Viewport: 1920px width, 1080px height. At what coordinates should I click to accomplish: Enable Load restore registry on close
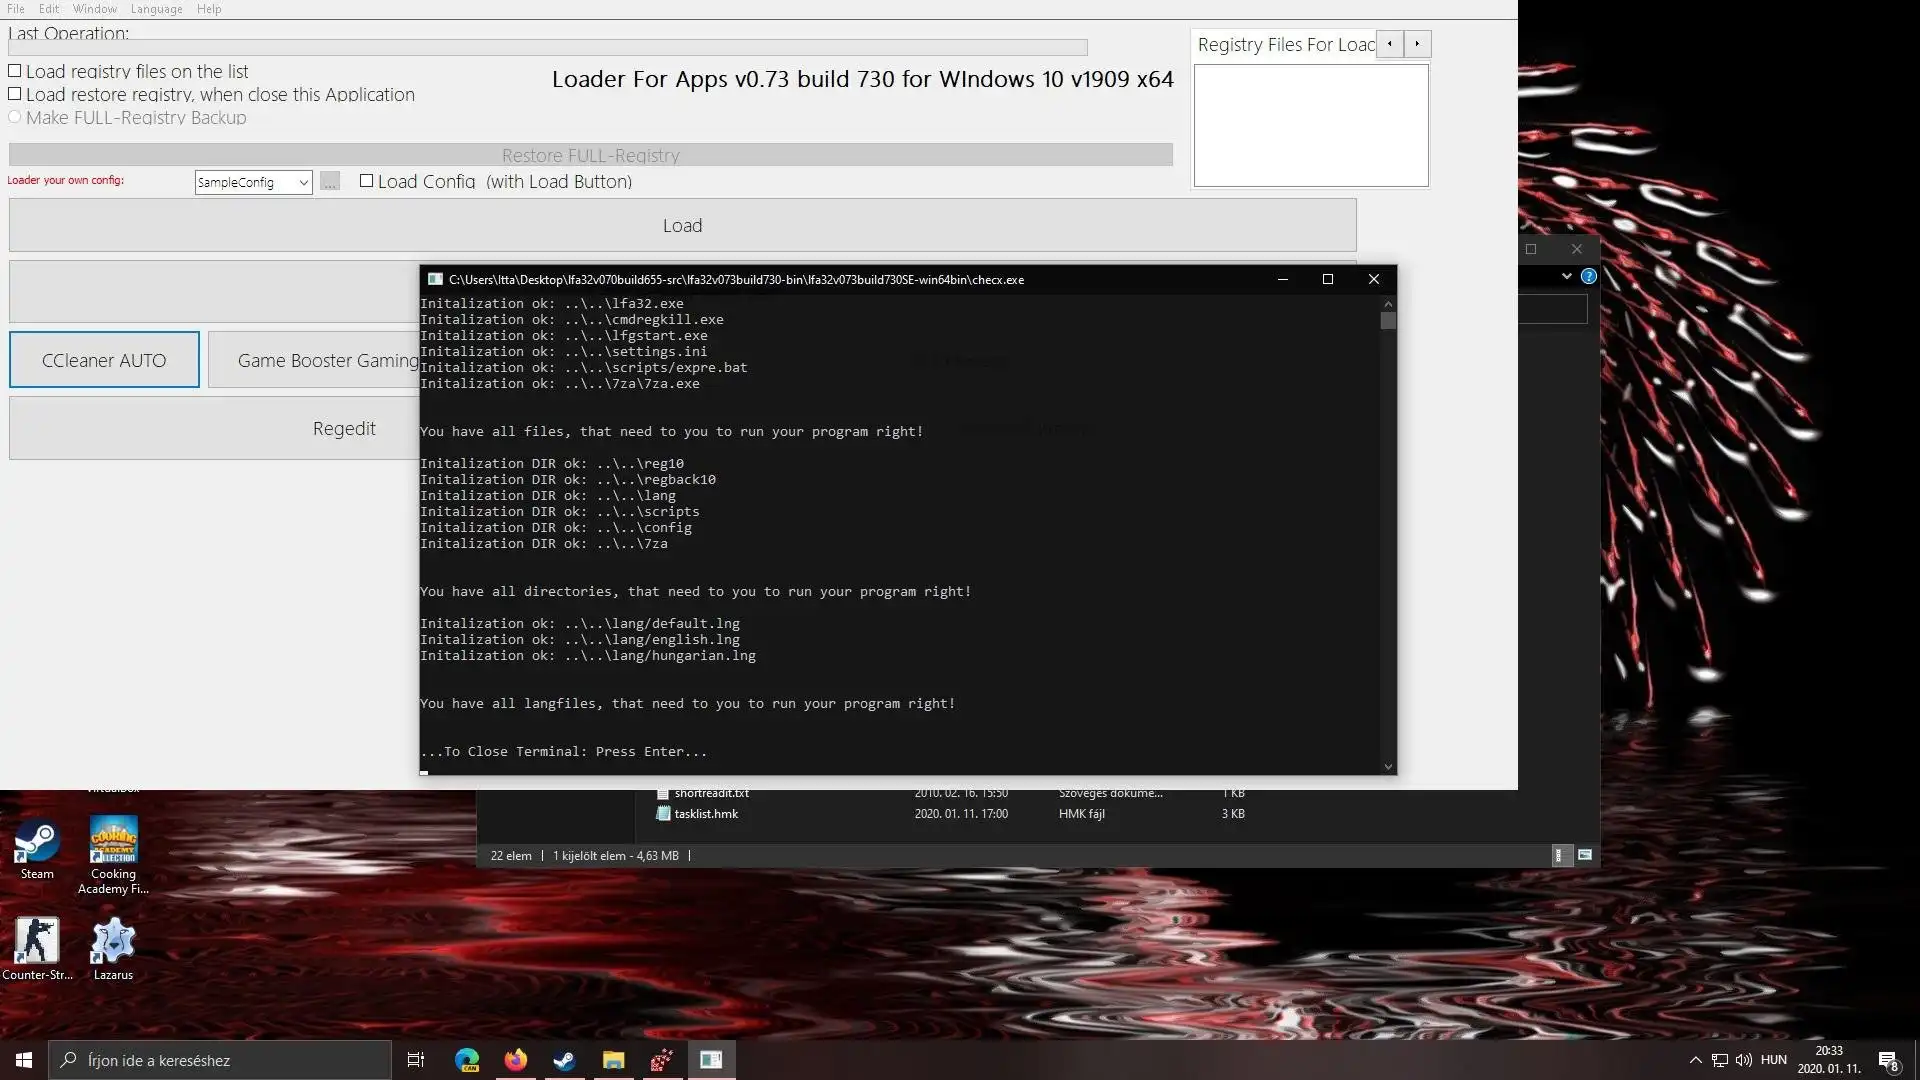pos(15,94)
